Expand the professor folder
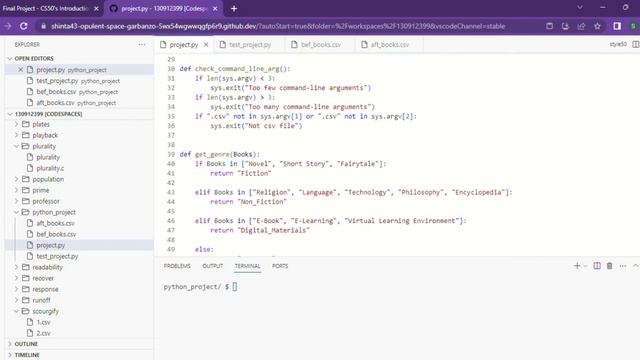640x360 pixels. 16,201
